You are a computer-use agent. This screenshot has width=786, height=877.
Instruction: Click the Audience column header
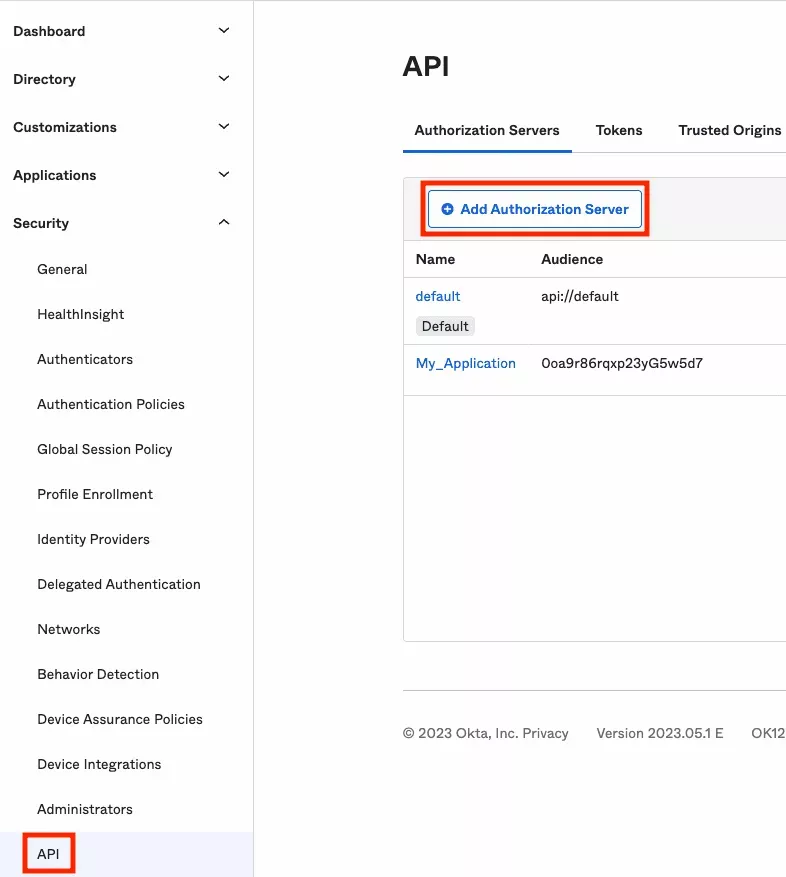(572, 260)
